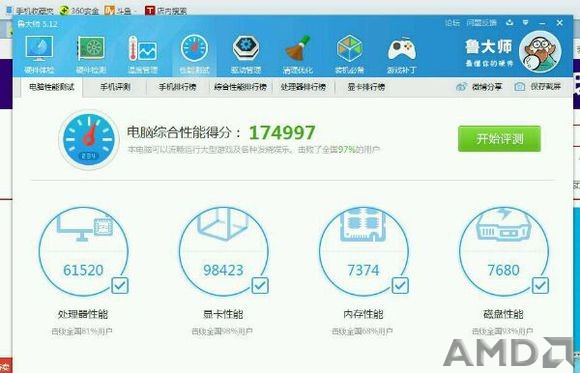This screenshot has width=580, height=373.
Task: Uncheck the 处理器性能 checkbox
Action: 120,285
